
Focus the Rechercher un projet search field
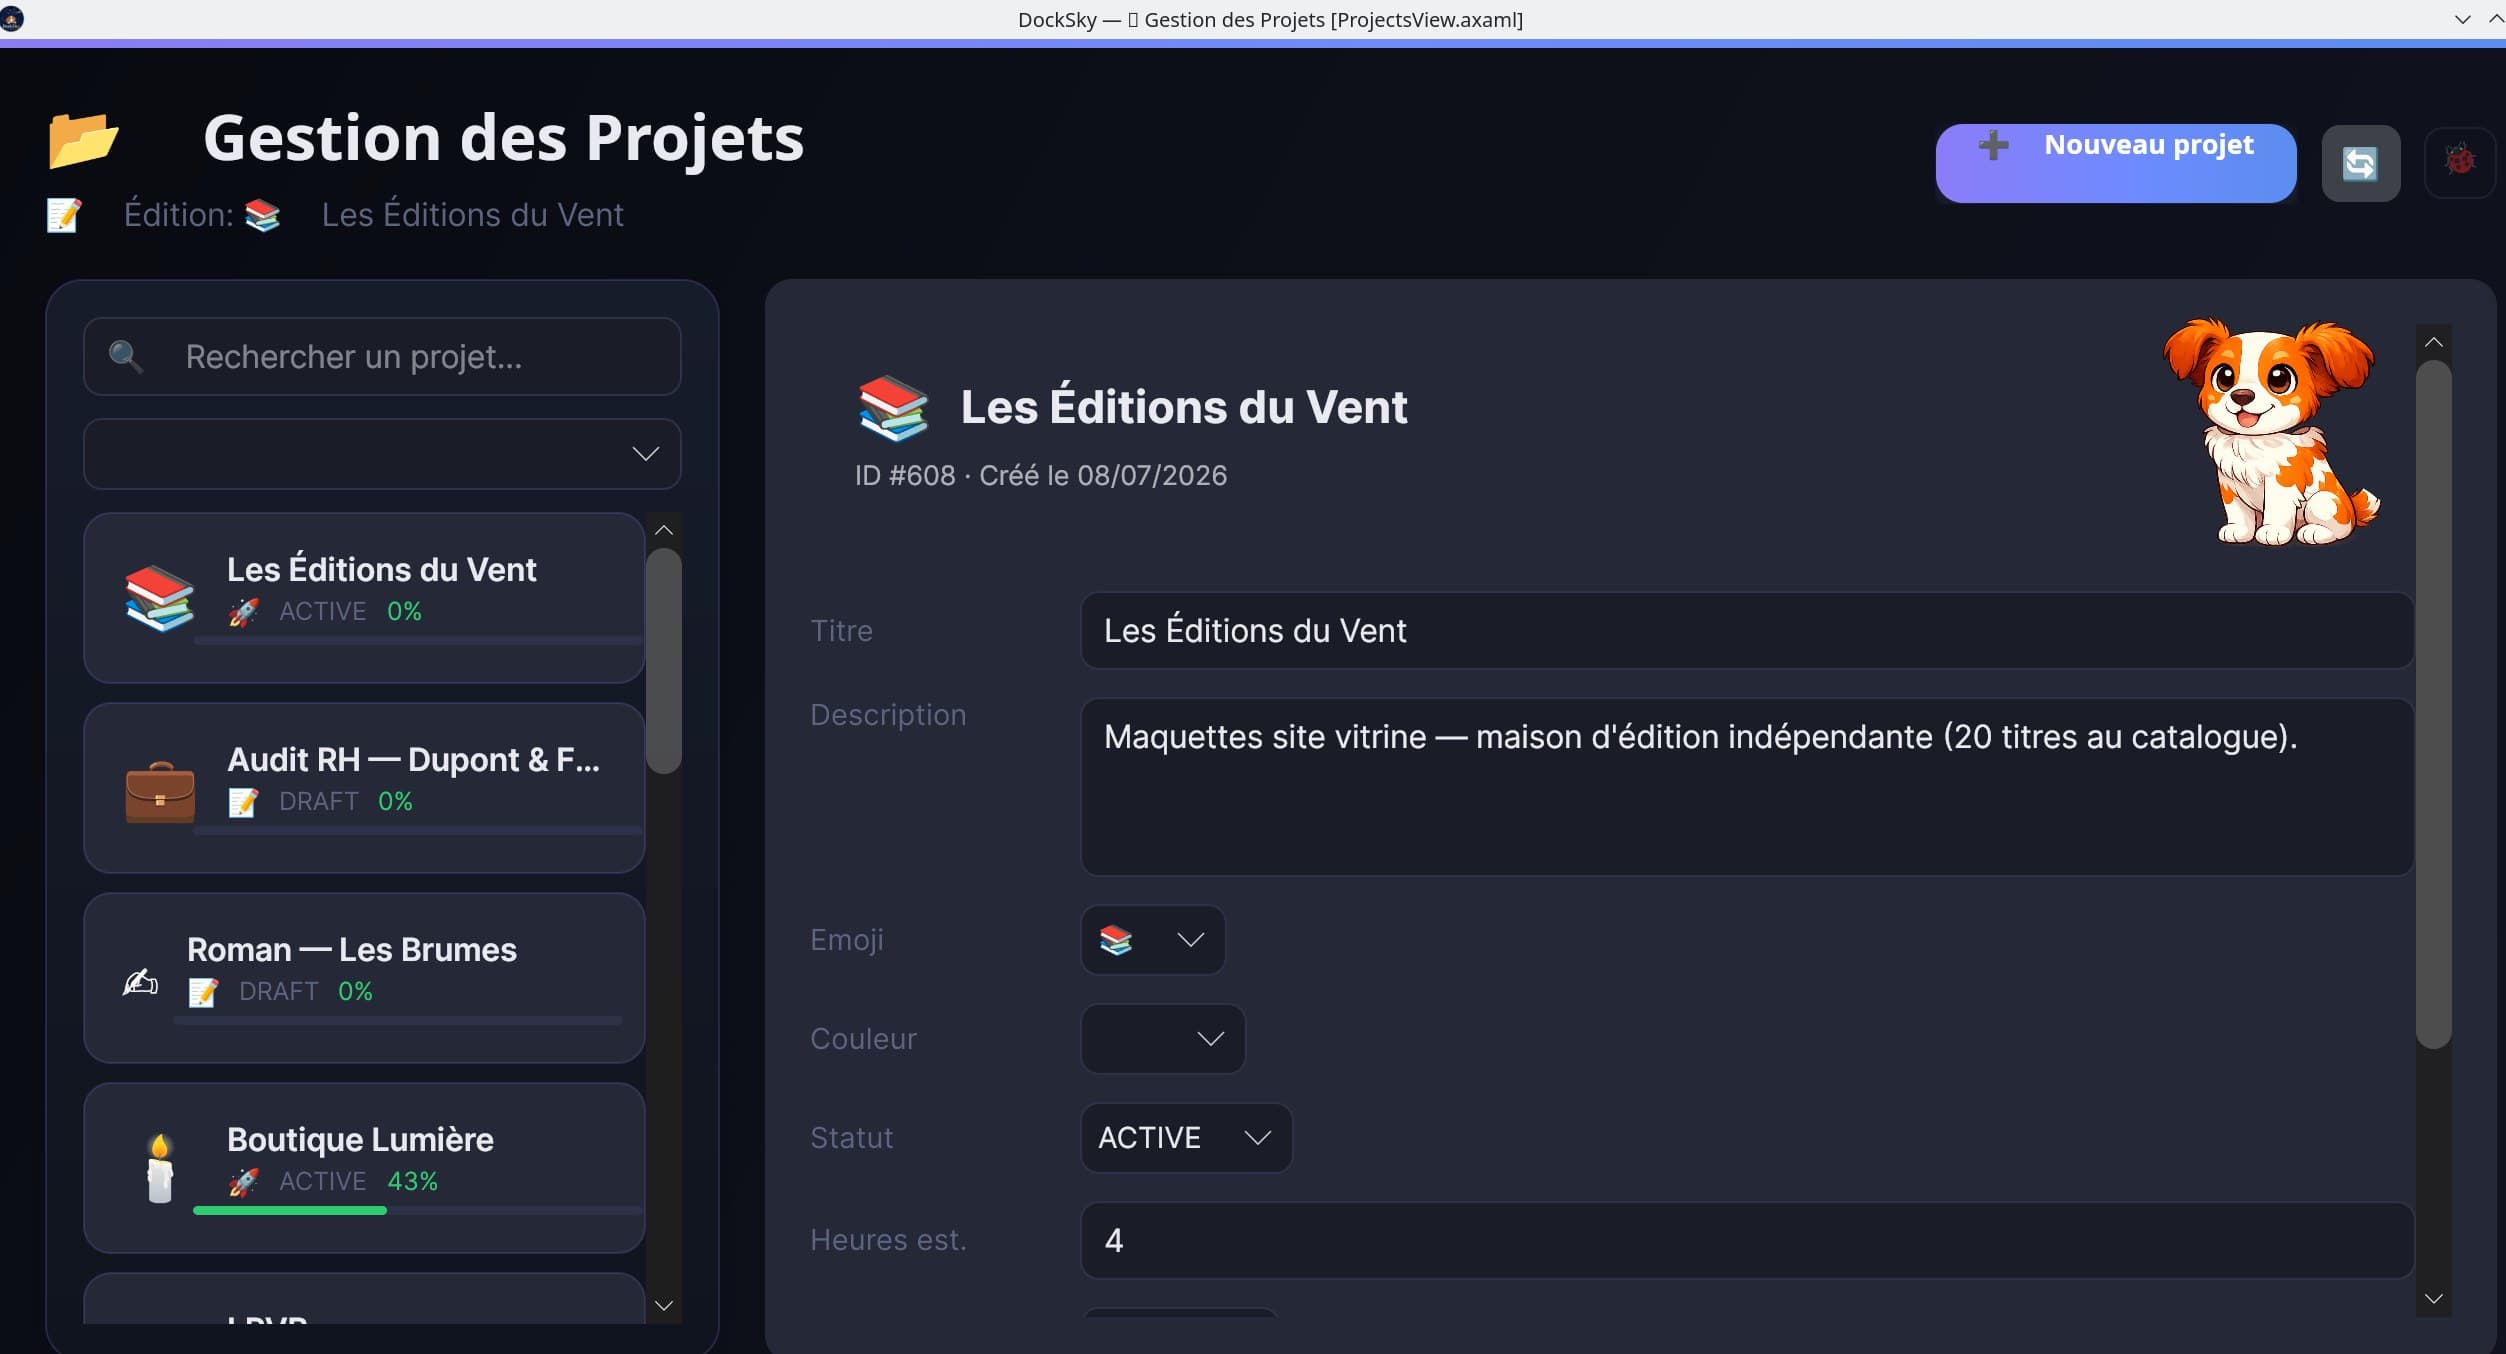pos(382,357)
